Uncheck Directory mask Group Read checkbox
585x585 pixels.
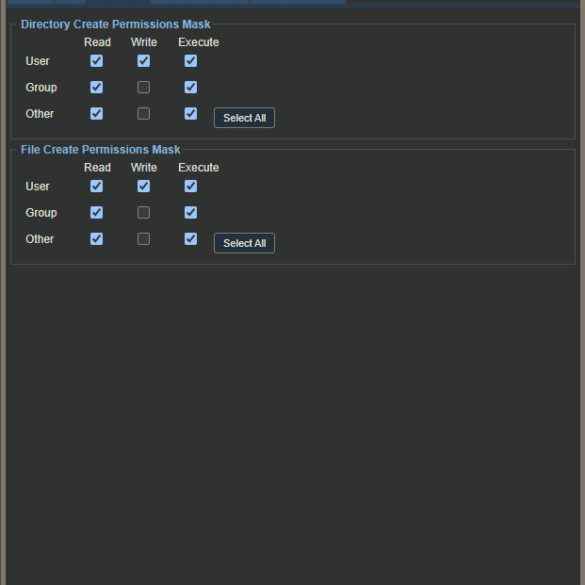pos(97,87)
